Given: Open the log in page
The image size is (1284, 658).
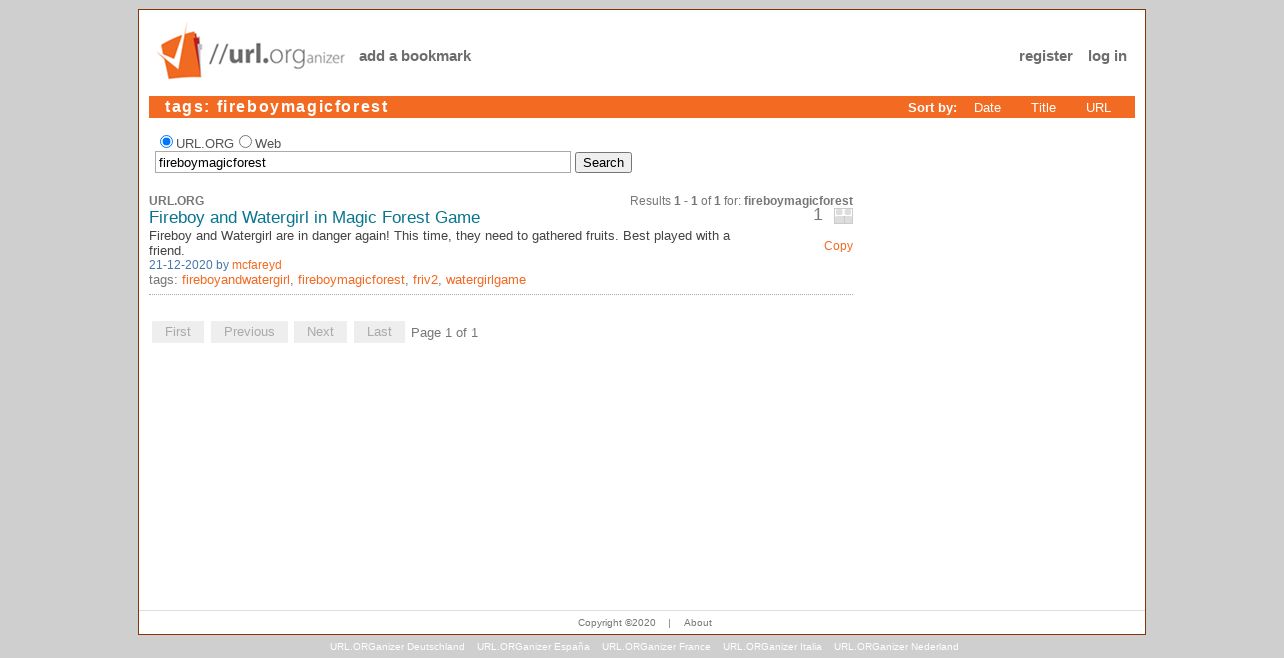Looking at the screenshot, I should [x=1107, y=56].
